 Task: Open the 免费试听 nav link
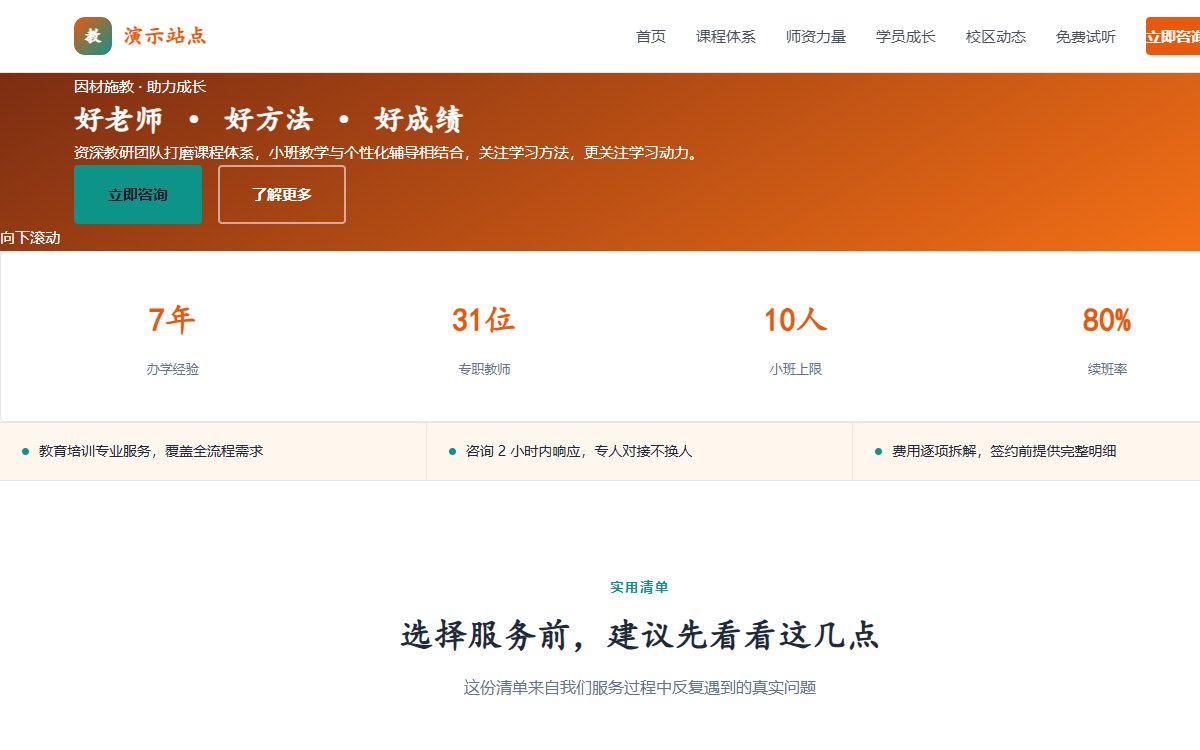1086,37
